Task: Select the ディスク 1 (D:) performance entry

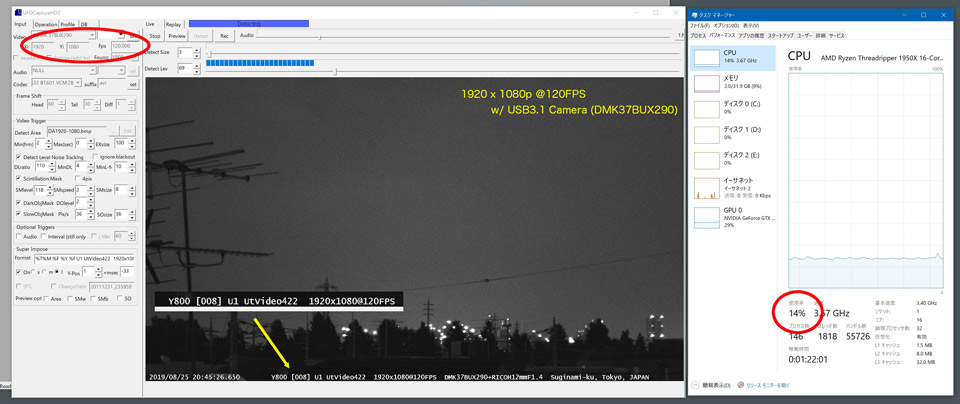Action: pyautogui.click(x=733, y=133)
